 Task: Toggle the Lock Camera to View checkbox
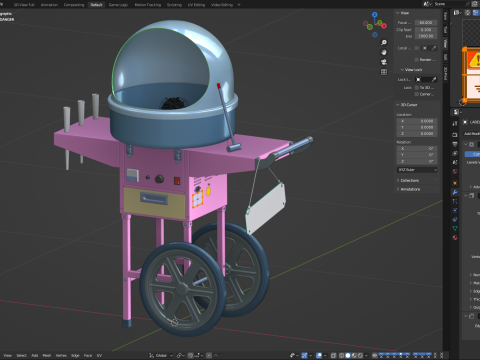pos(417,94)
